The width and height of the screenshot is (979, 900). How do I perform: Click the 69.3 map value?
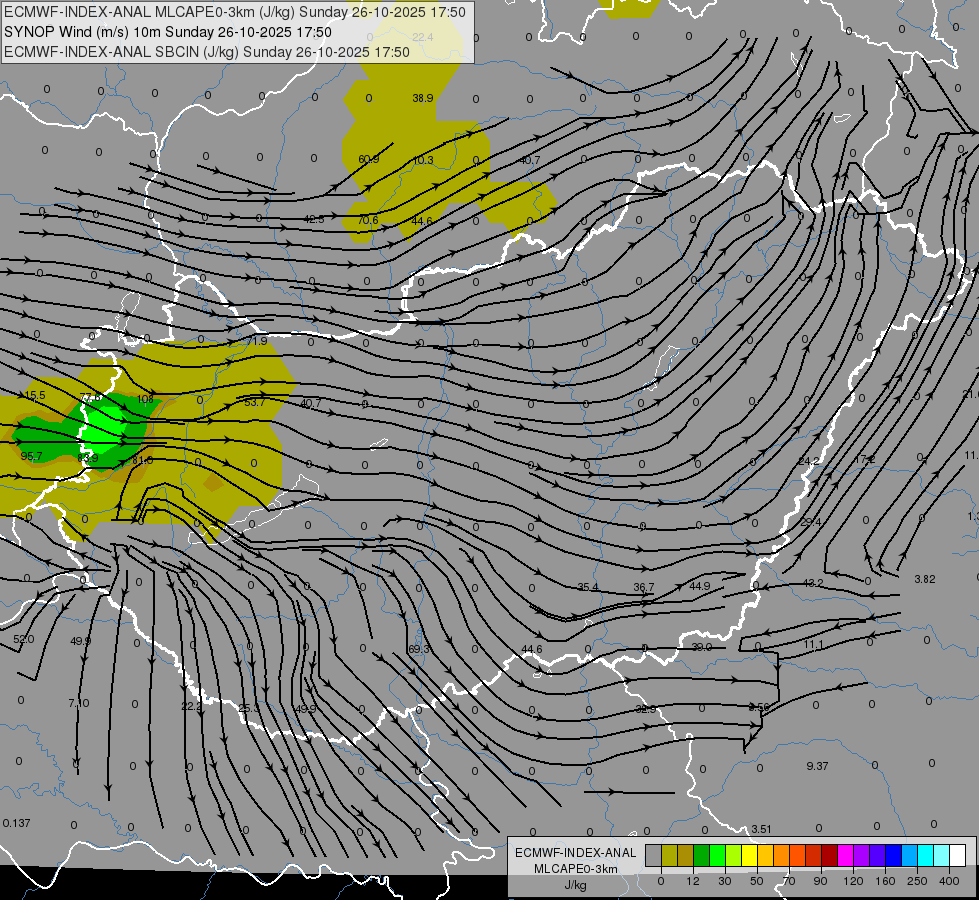point(419,649)
